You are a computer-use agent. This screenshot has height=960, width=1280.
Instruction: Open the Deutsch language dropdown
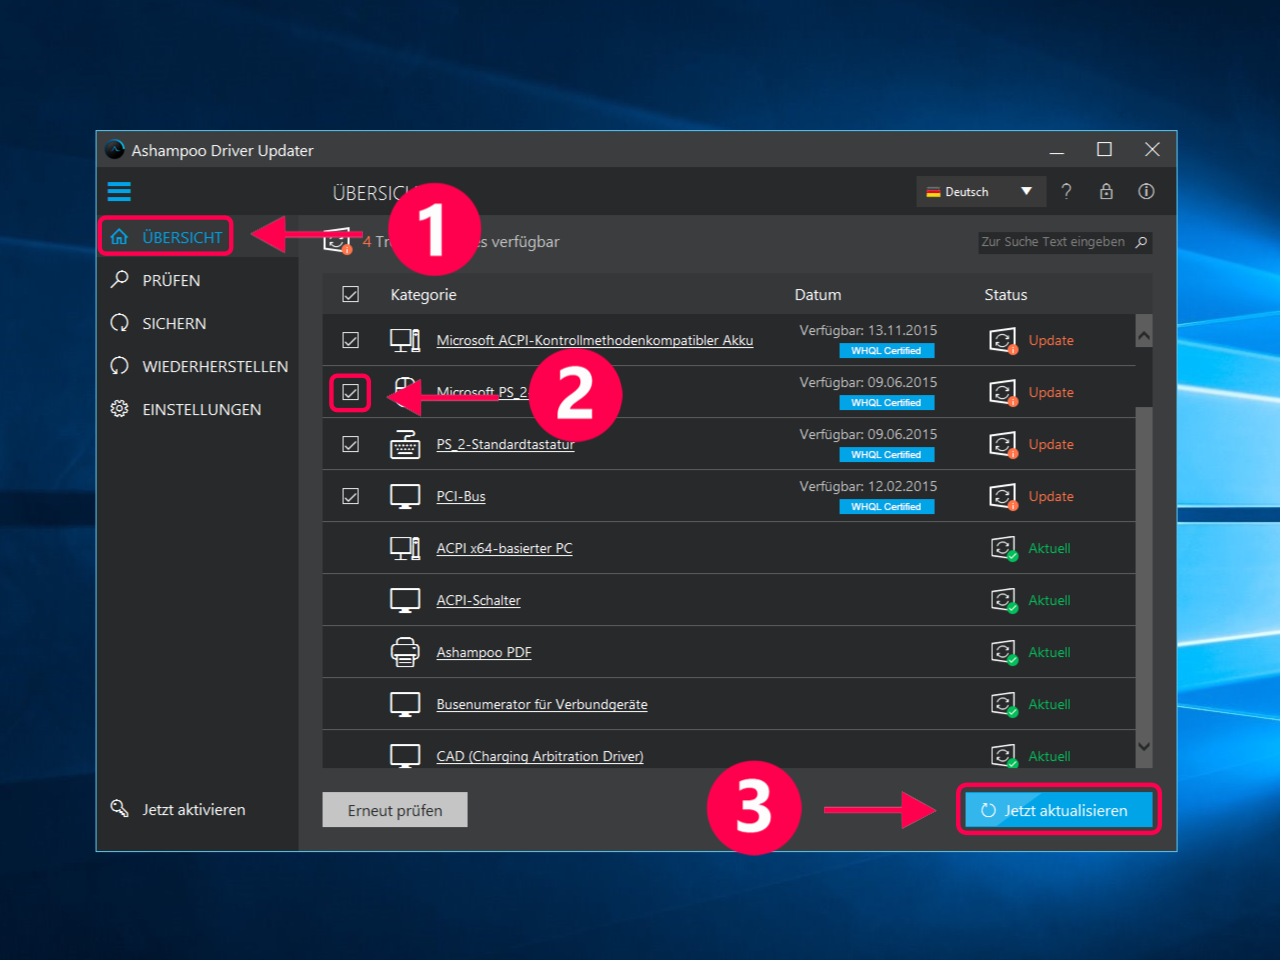point(981,191)
